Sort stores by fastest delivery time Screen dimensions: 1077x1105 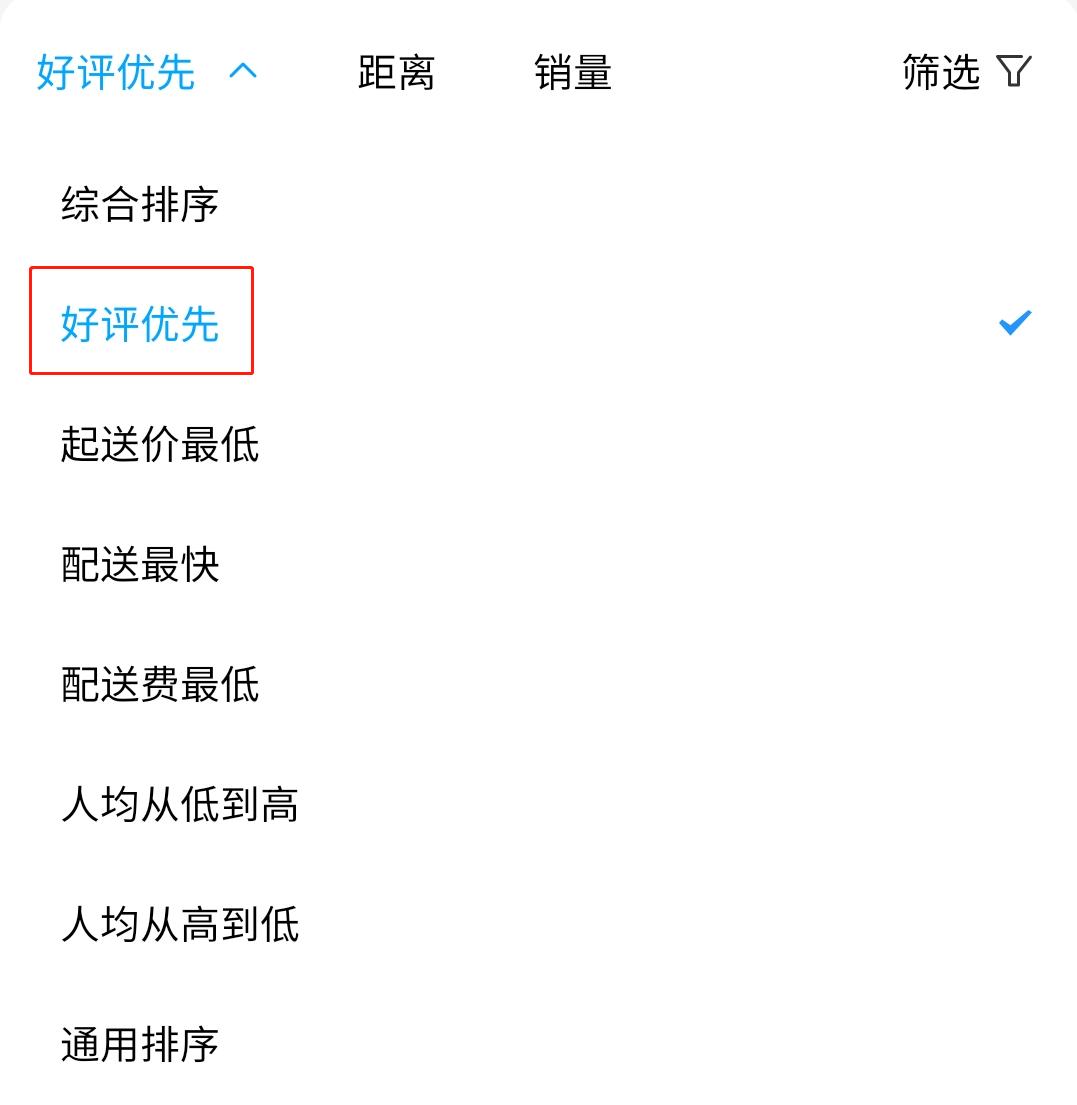(x=140, y=565)
